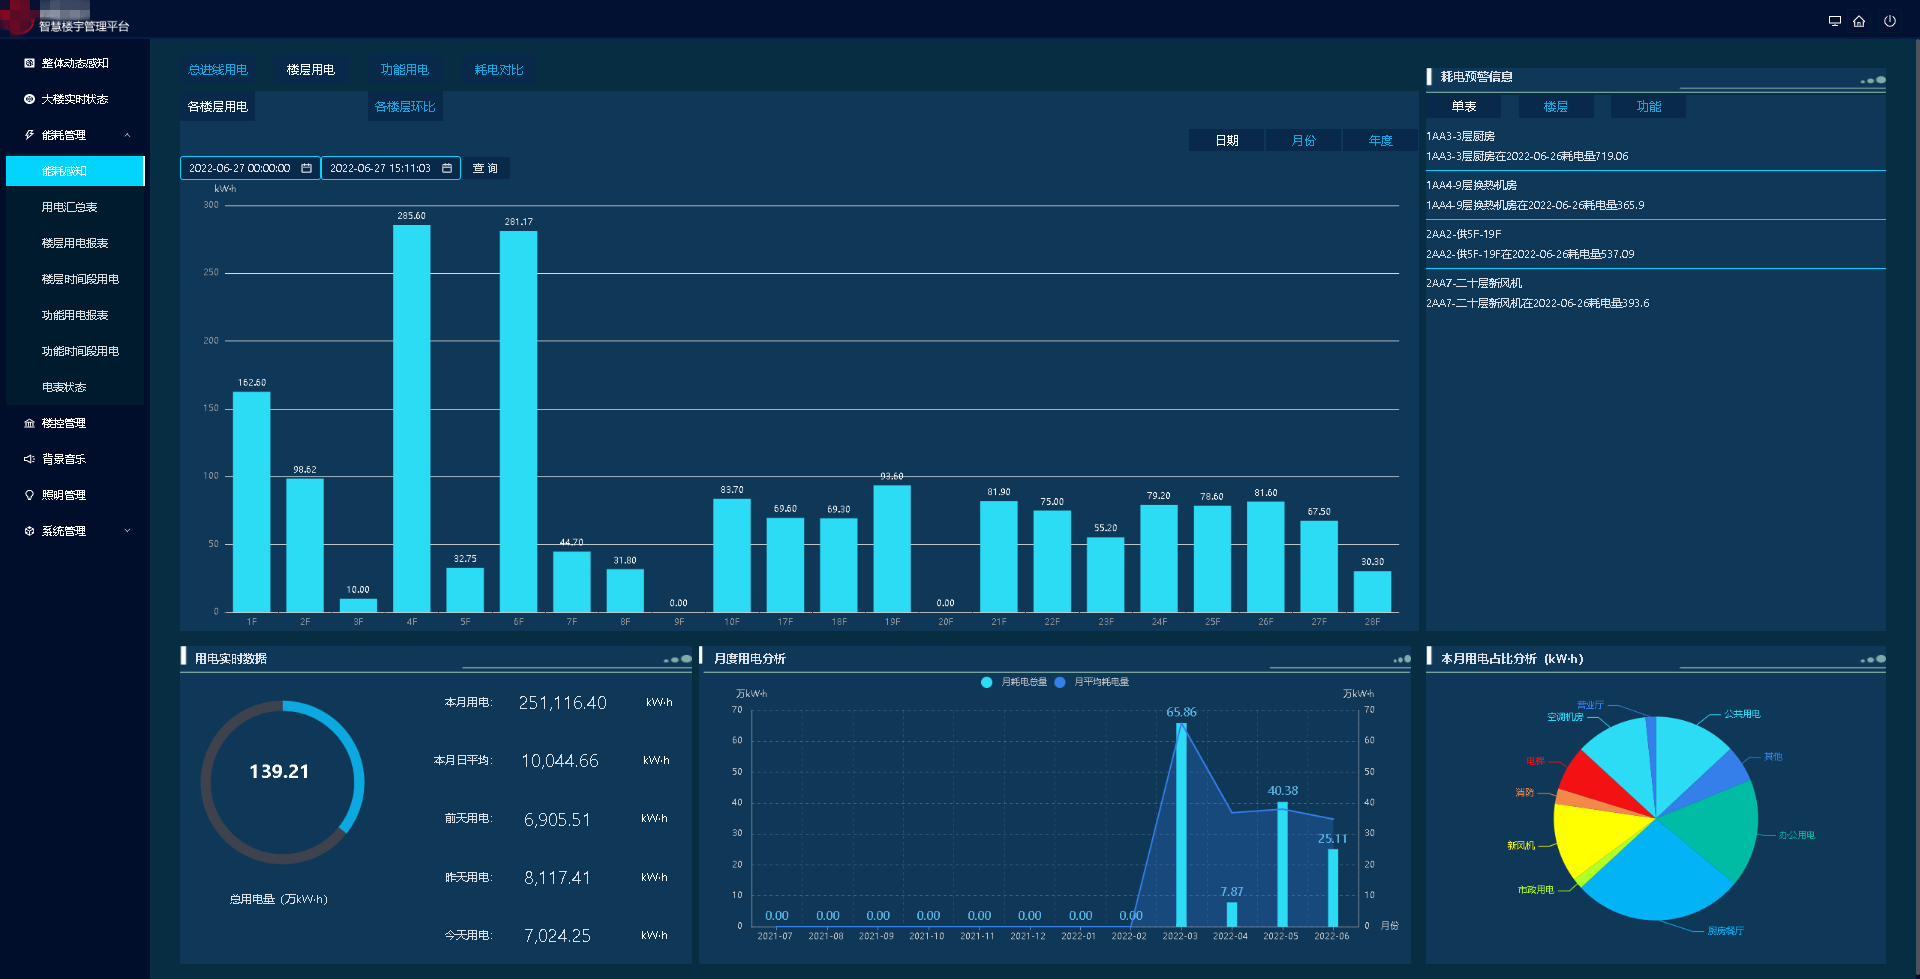The image size is (1920, 979).
Task: Switch to the 功能用电 tab
Action: tap(404, 70)
